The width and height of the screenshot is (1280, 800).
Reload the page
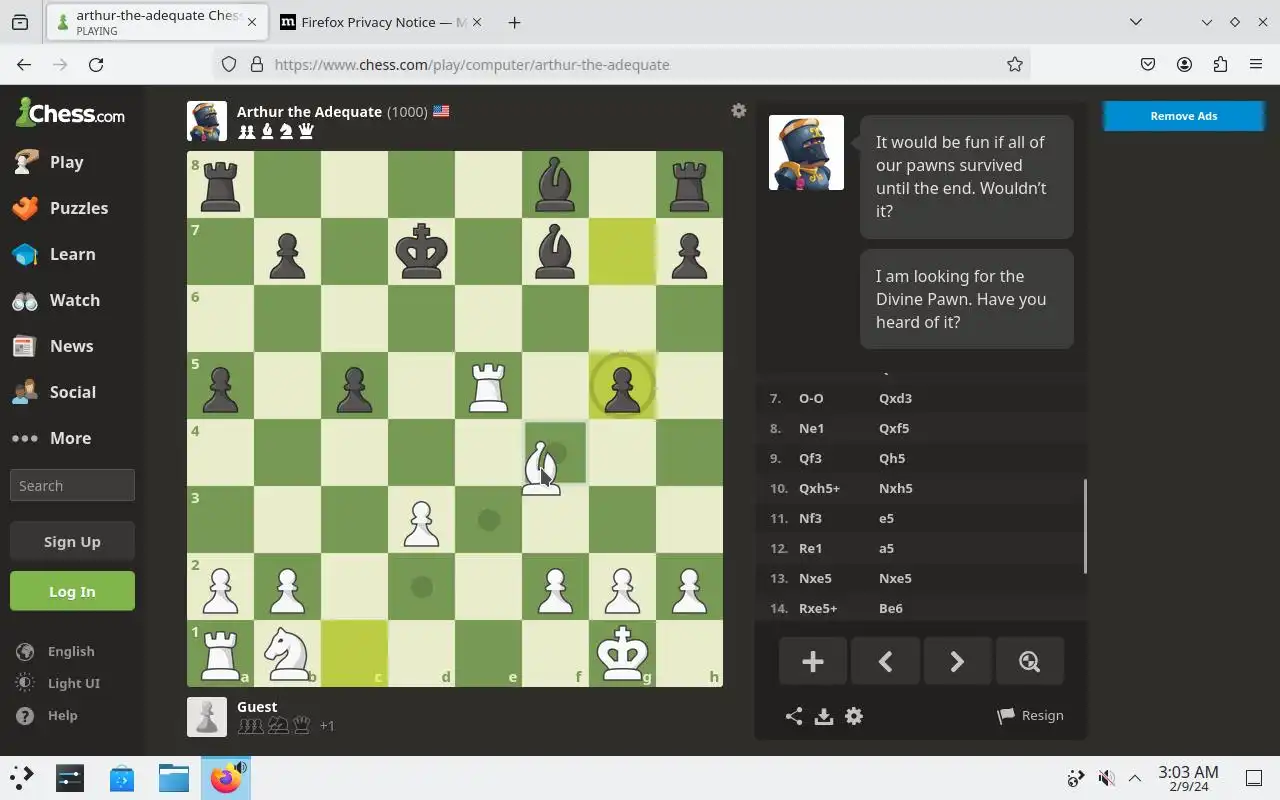96,64
